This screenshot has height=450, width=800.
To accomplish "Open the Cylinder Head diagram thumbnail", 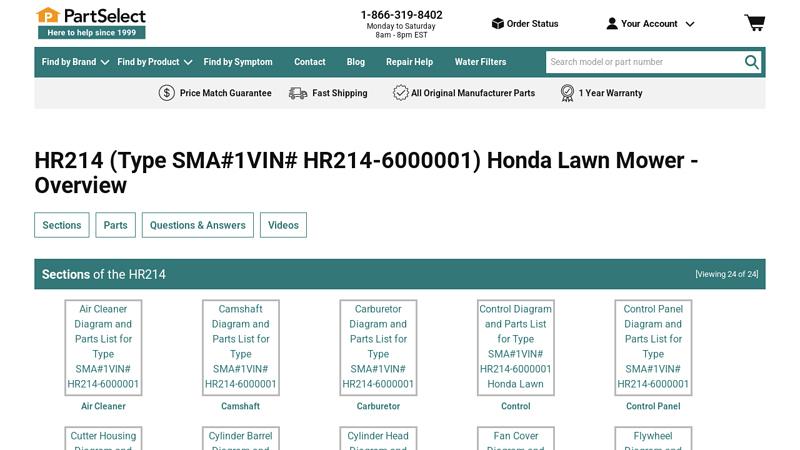I will (x=378, y=438).
